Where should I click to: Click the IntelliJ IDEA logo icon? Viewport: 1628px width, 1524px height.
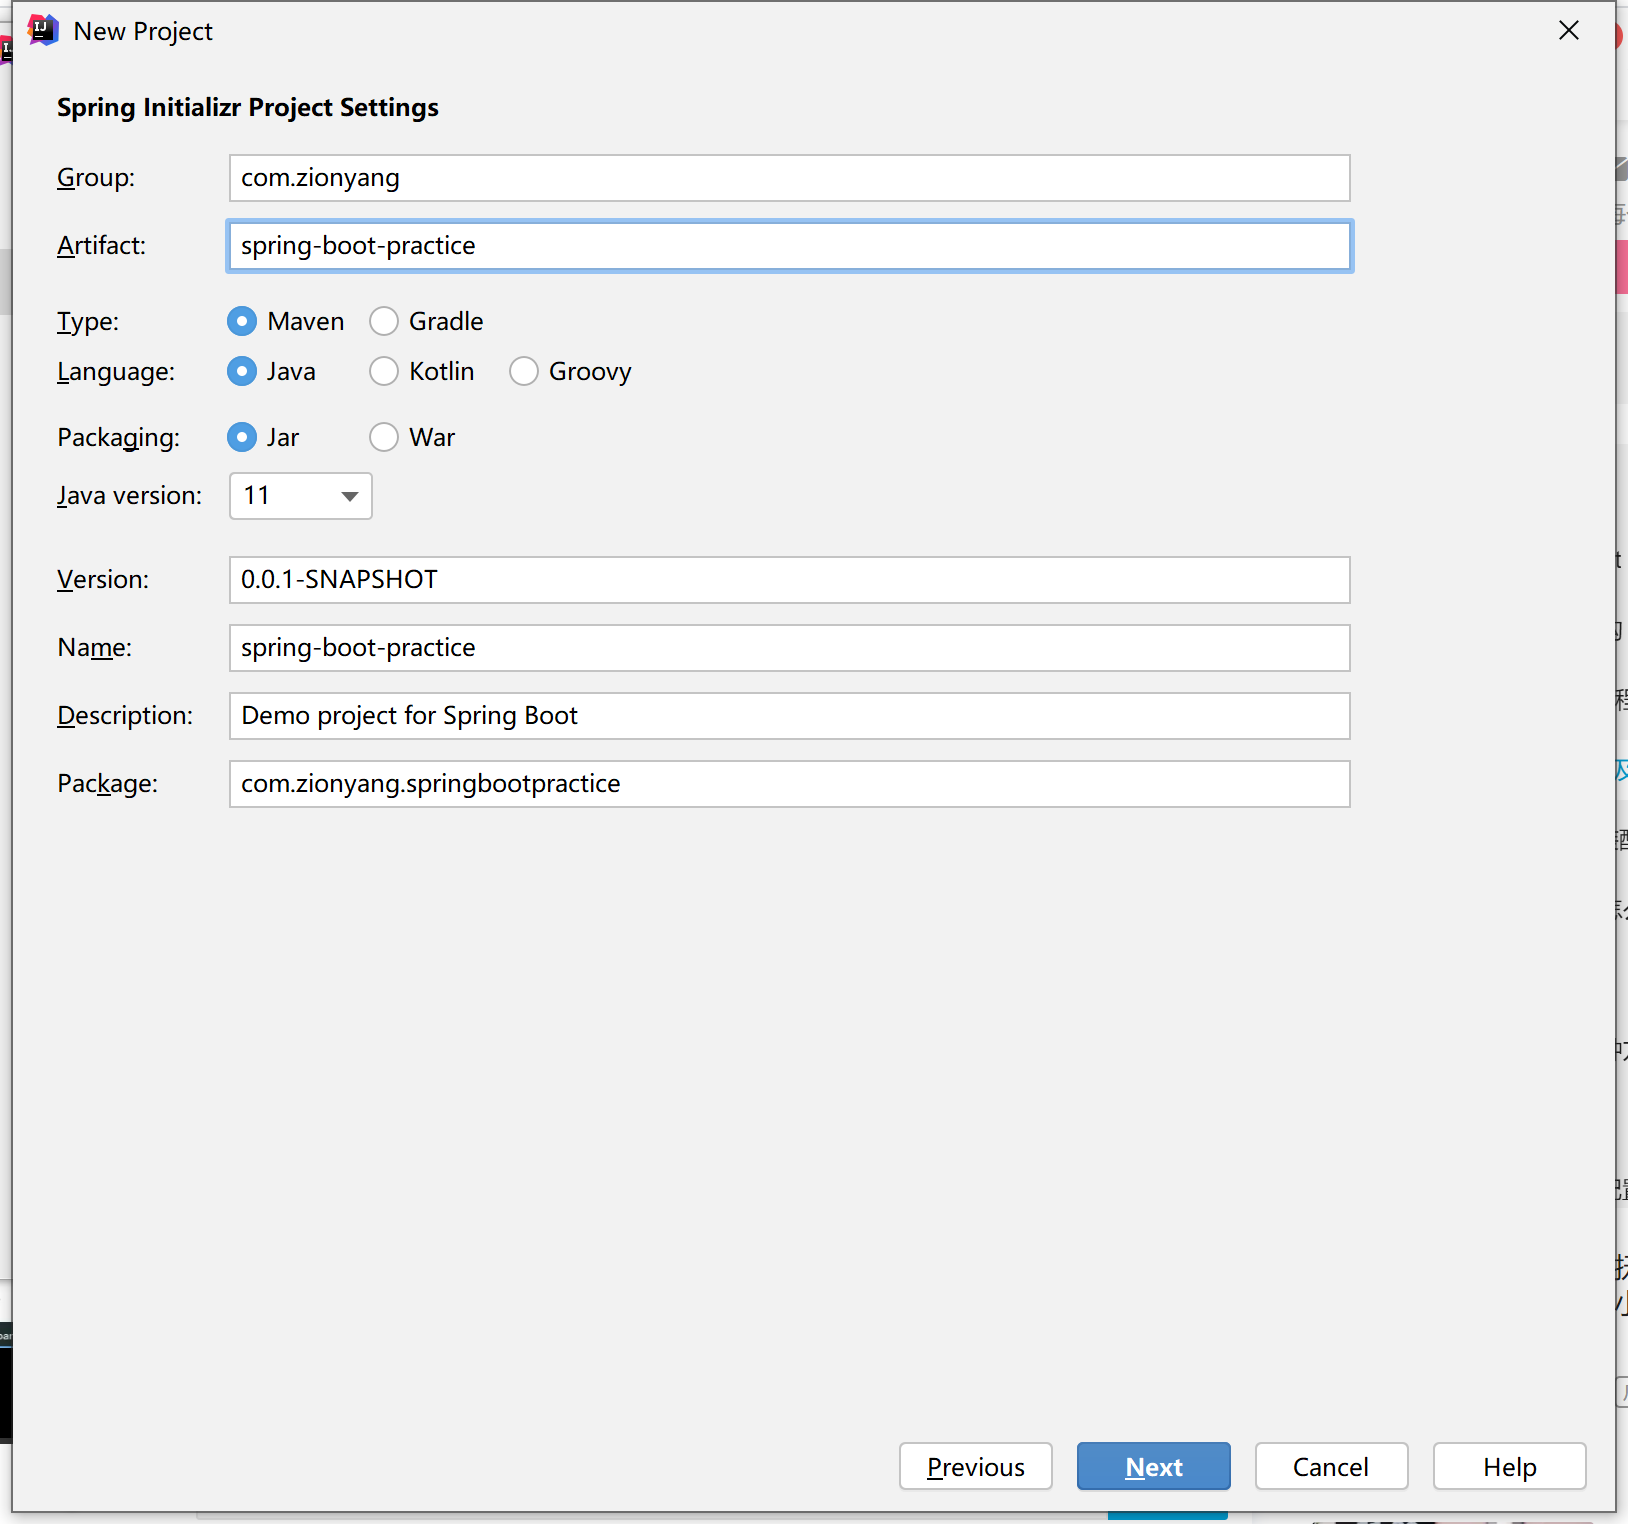(x=43, y=31)
